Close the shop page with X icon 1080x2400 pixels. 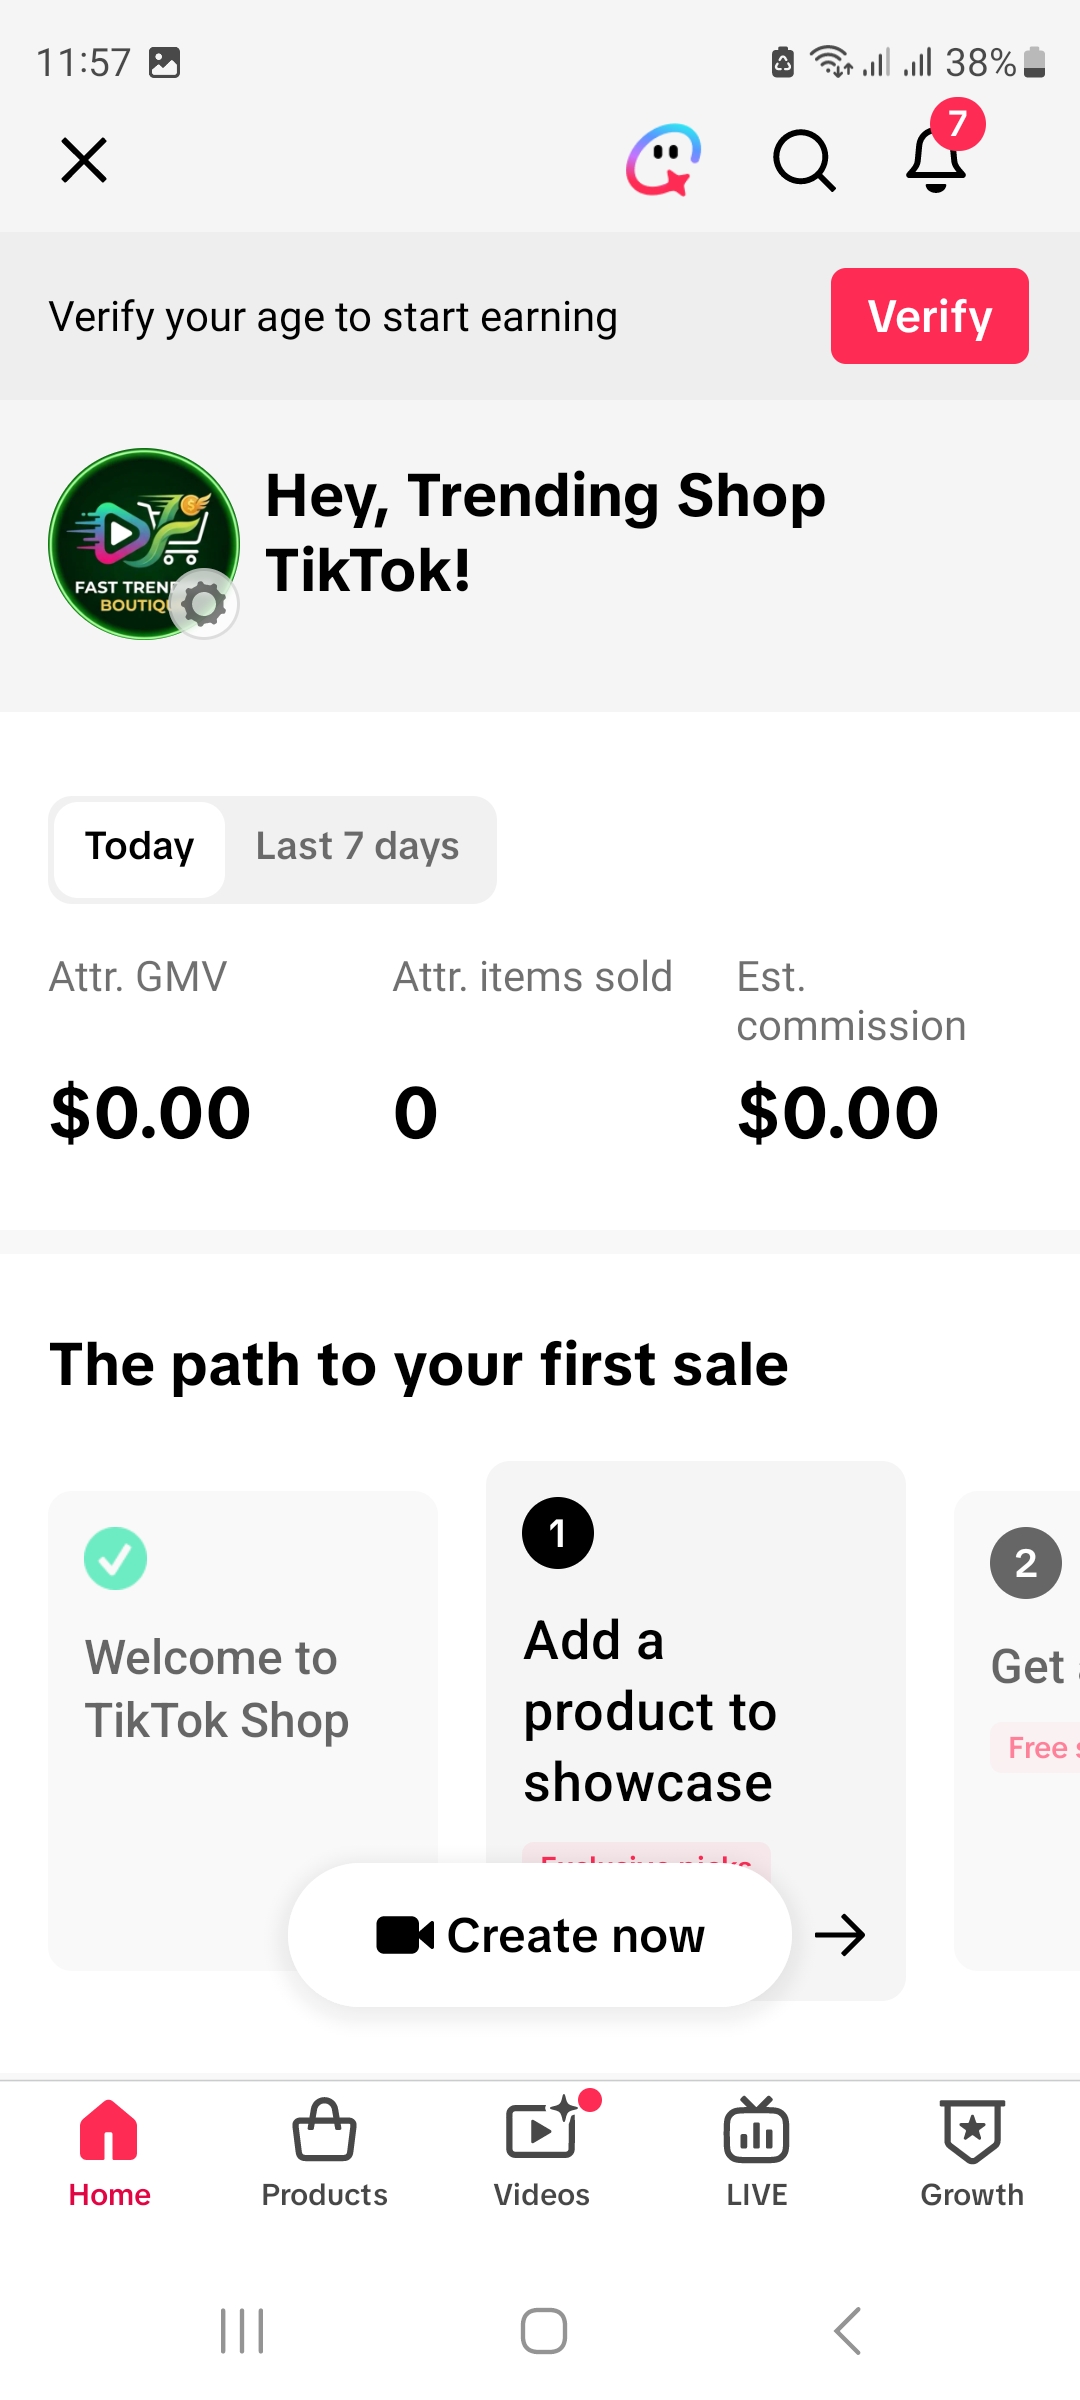point(84,160)
